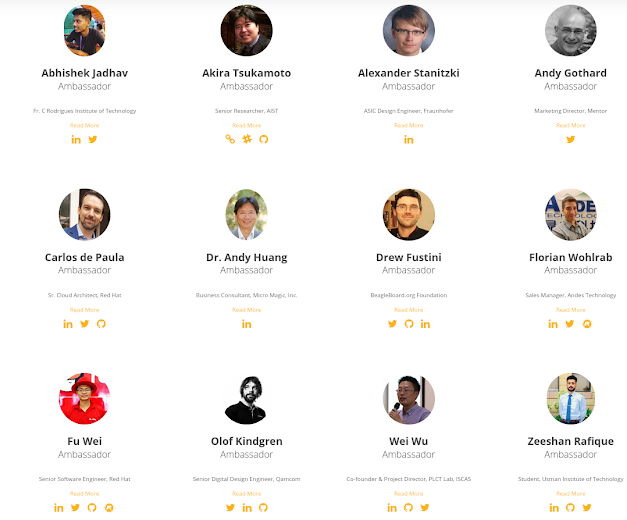
Task: Open Read More for Drew Fustini
Action: click(x=408, y=309)
